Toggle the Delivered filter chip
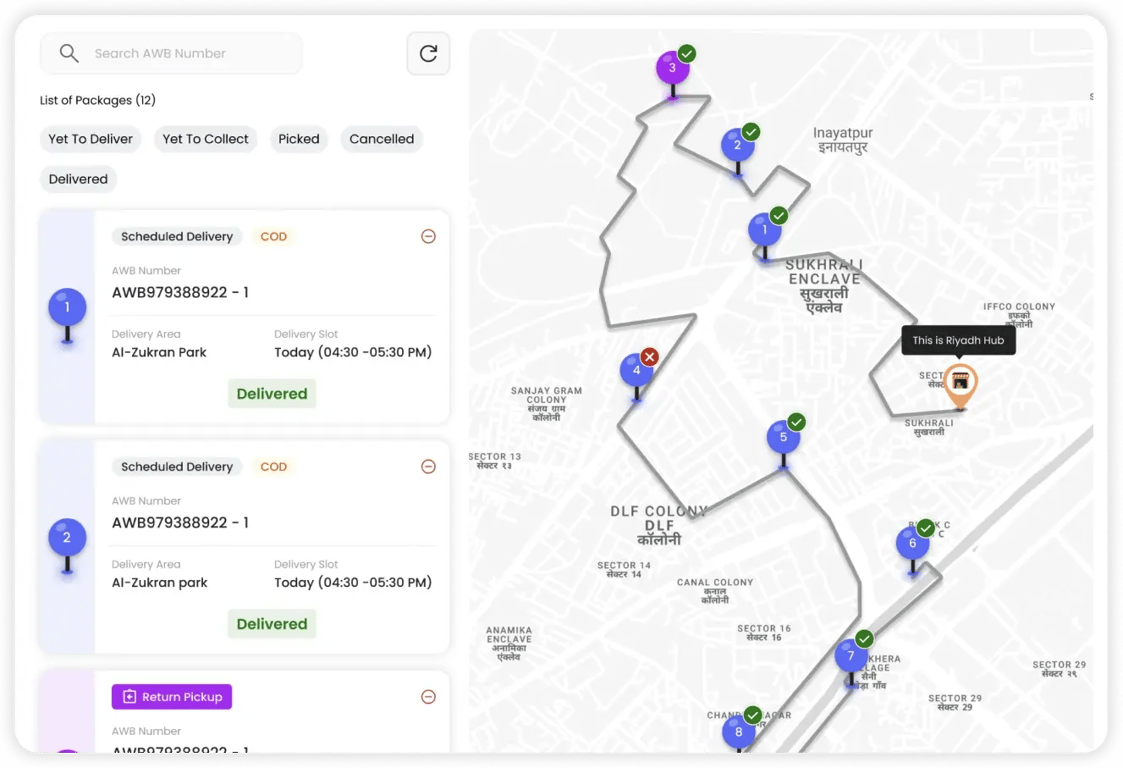This screenshot has height=768, width=1123. (78, 179)
